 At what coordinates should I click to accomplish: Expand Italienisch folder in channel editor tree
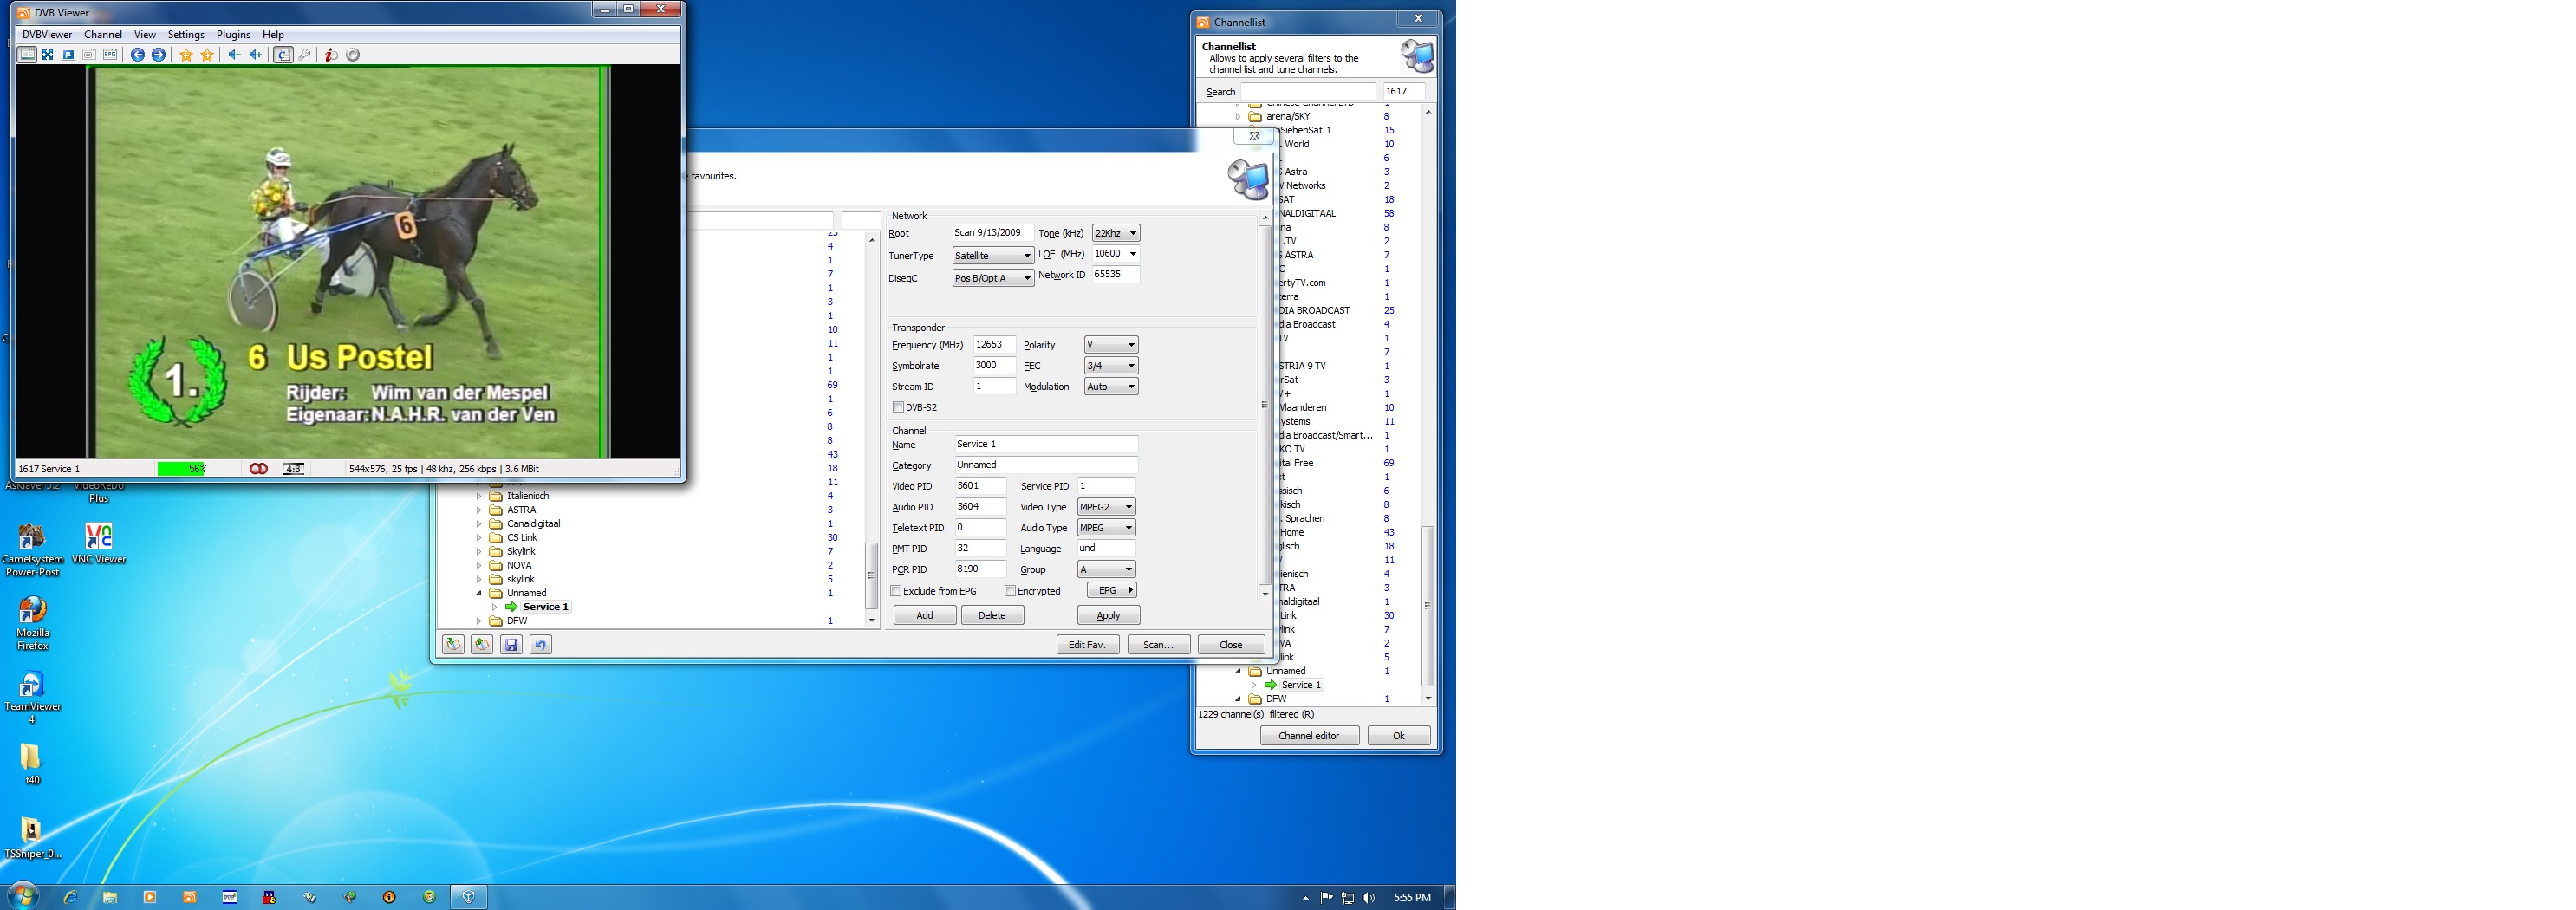click(479, 496)
